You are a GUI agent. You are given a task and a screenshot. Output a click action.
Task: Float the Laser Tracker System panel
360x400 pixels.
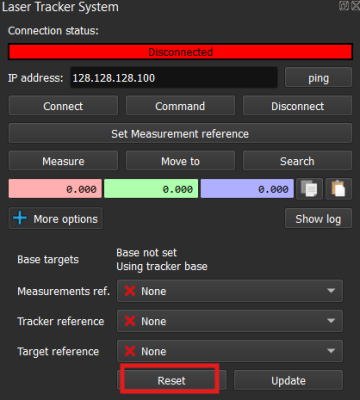click(x=343, y=6)
